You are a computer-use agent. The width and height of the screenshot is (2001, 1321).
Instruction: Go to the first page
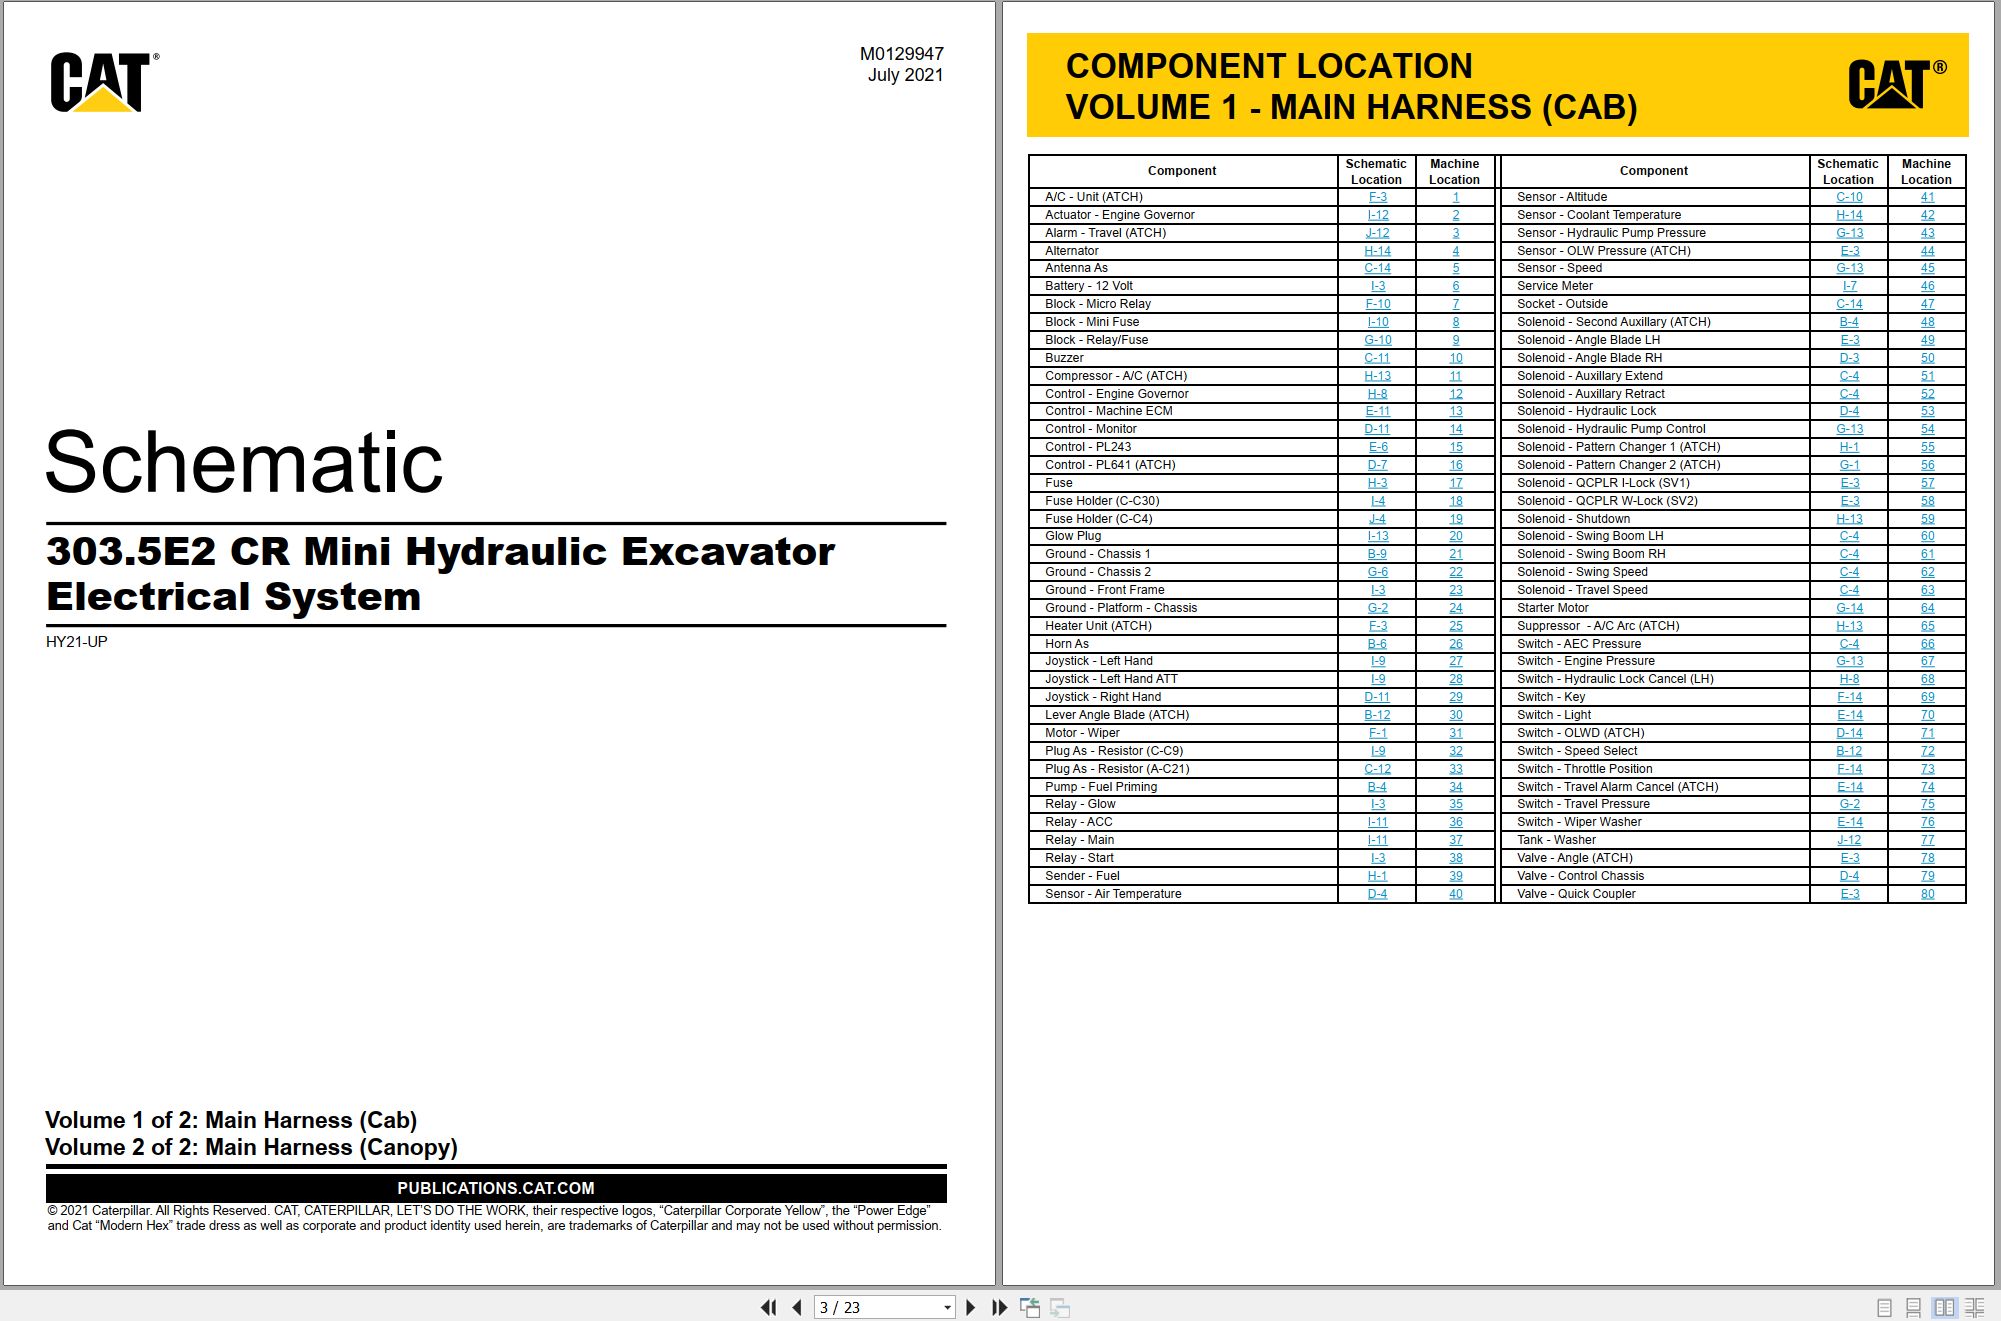pos(768,1307)
